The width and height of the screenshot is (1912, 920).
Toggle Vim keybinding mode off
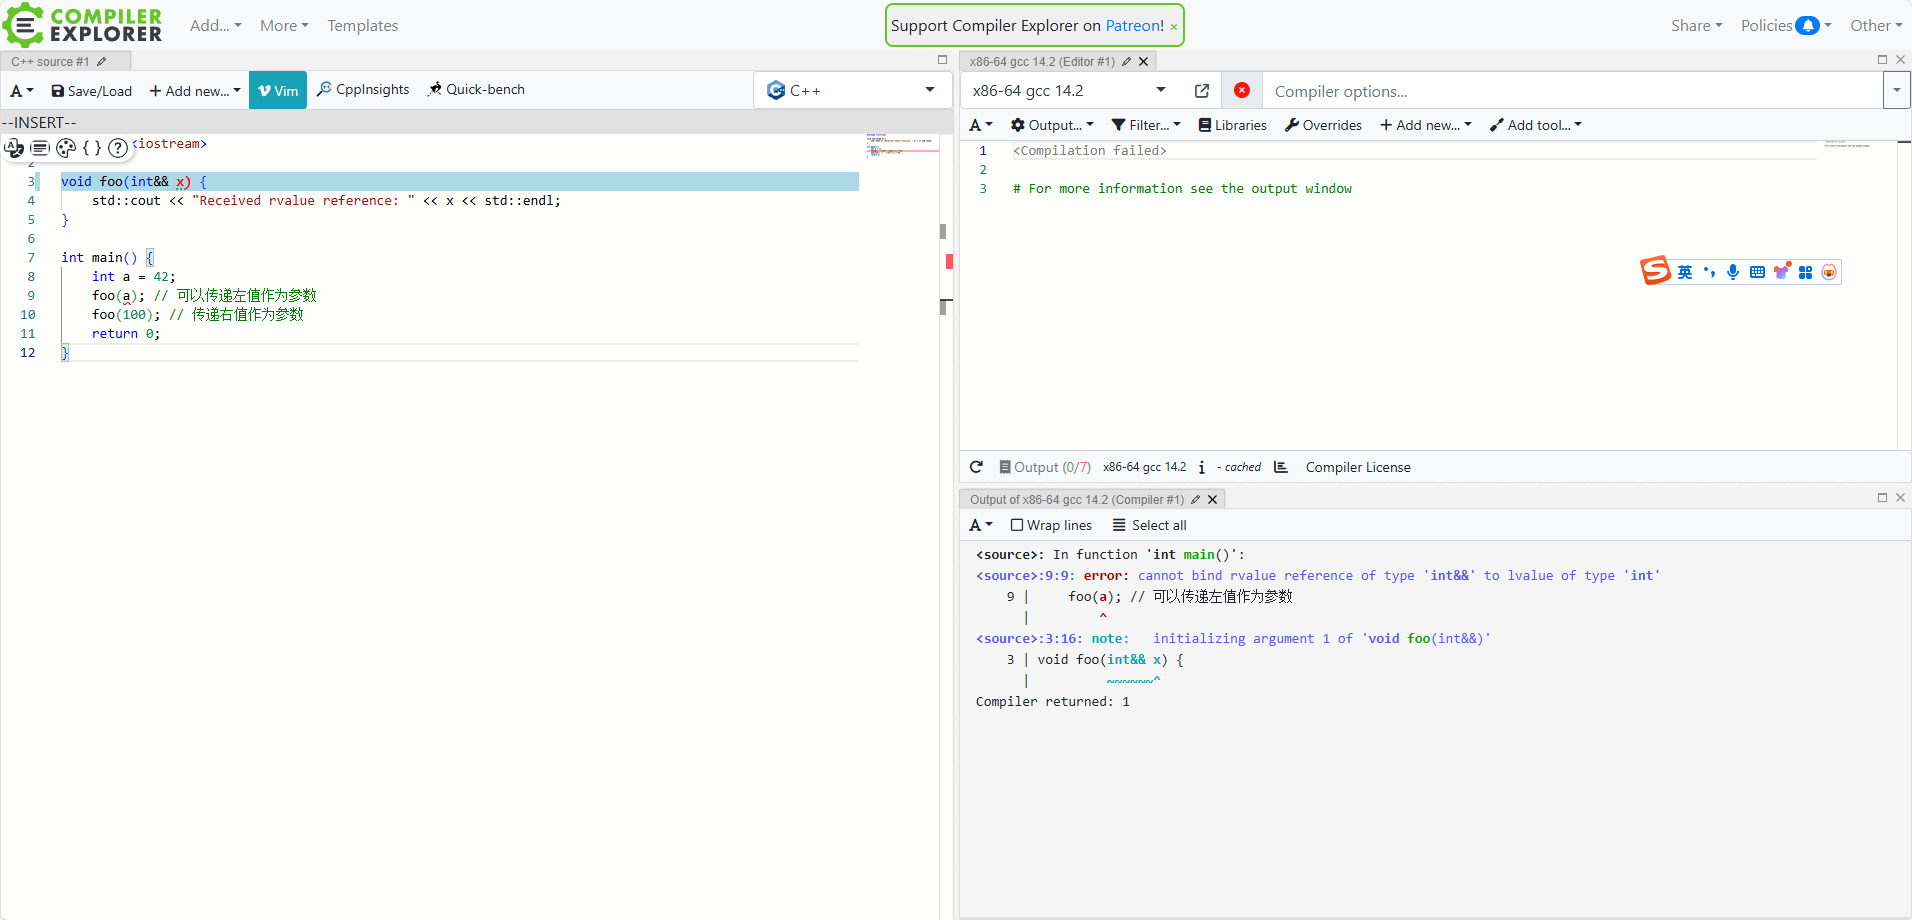tap(278, 91)
